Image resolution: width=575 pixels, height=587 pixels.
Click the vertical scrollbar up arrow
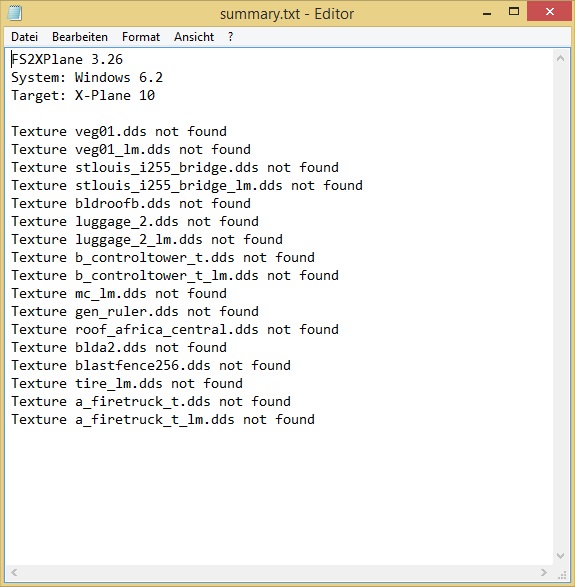pos(560,58)
